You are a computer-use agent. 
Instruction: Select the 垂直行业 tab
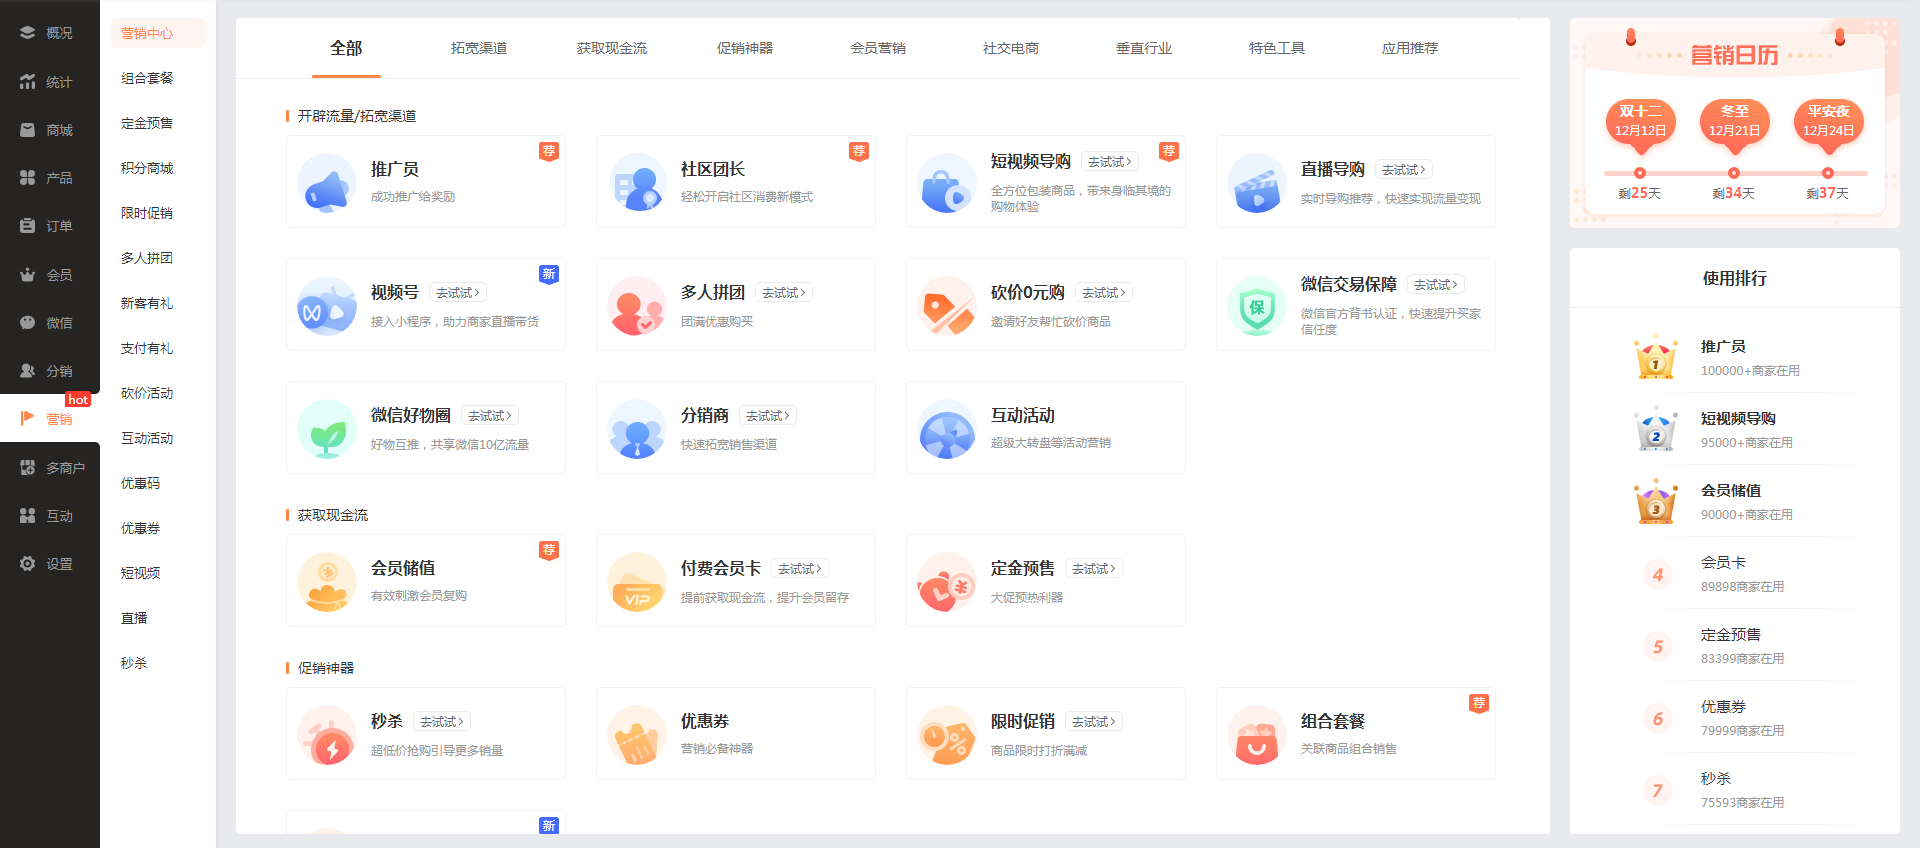tap(1144, 48)
